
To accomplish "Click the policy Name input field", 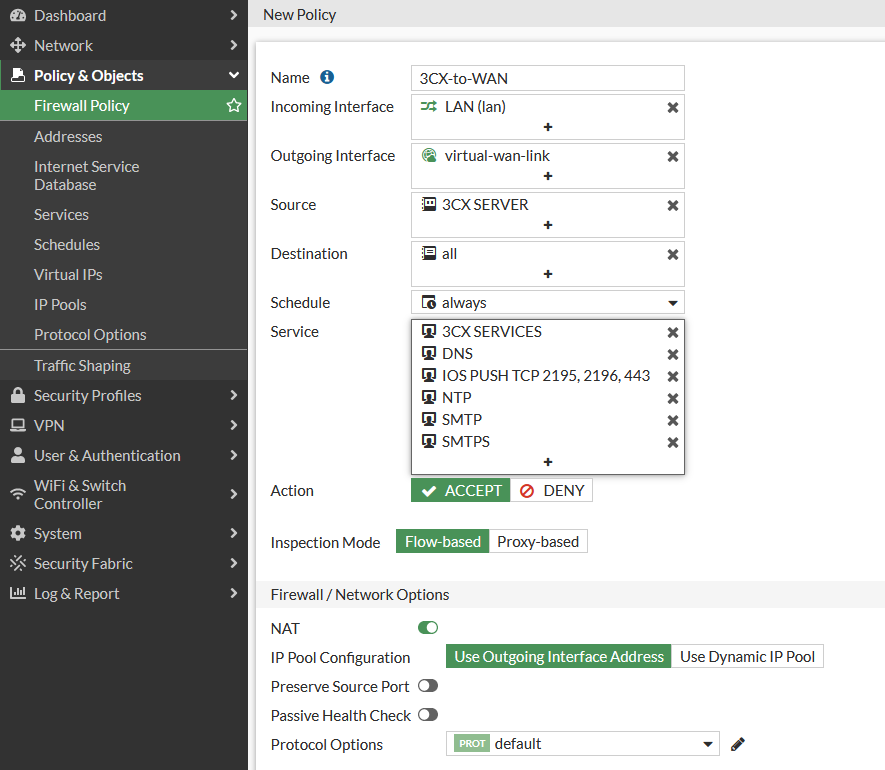I will (x=548, y=79).
